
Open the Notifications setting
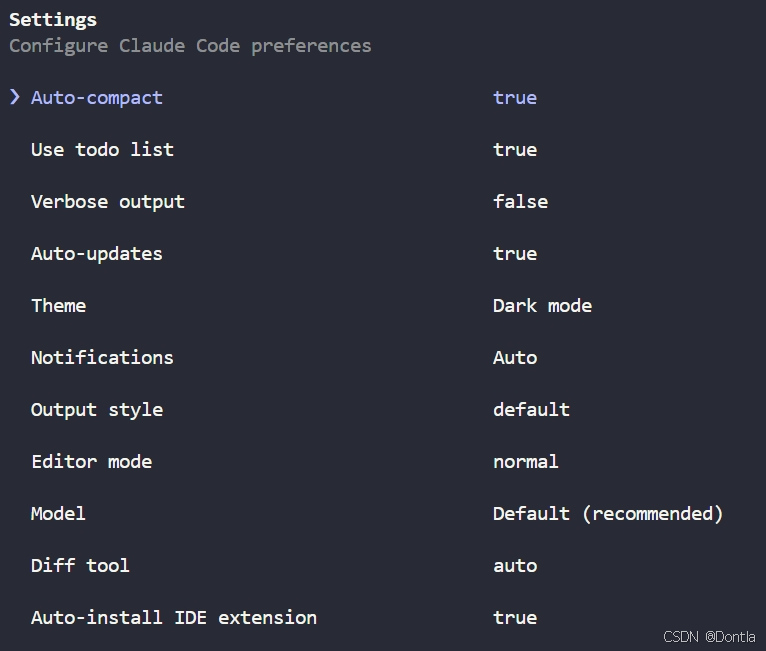[x=102, y=357]
